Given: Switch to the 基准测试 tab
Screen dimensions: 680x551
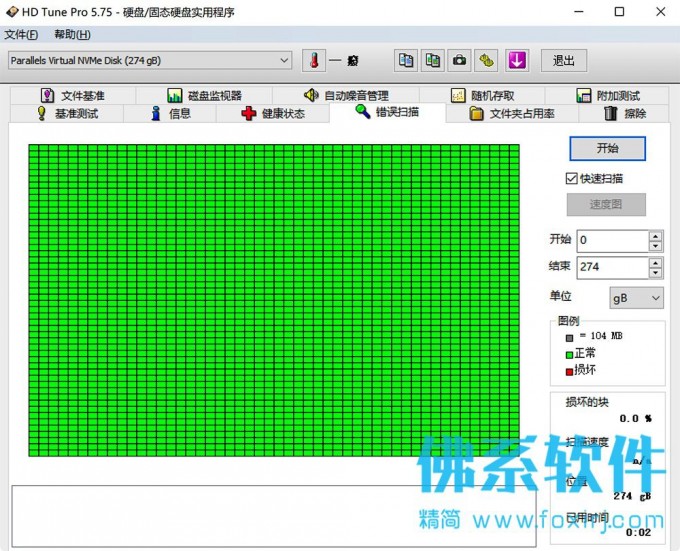Looking at the screenshot, I should coord(67,114).
